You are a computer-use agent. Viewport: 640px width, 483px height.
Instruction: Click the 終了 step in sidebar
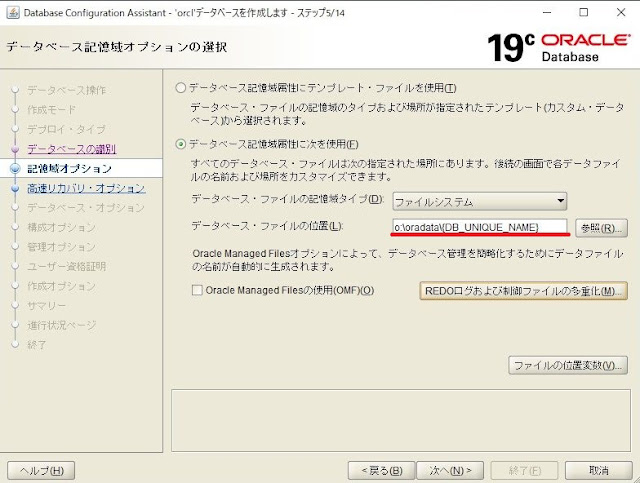37,345
